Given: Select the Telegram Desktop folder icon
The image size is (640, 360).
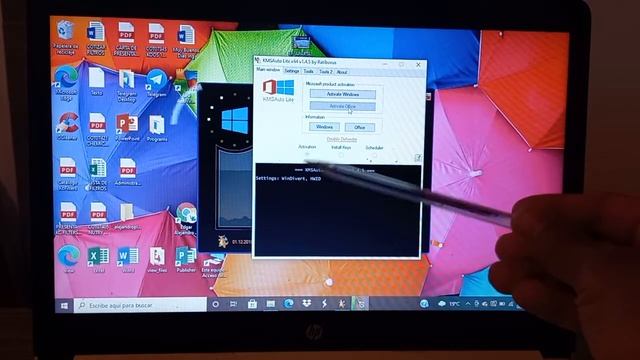Looking at the screenshot, I should 127,85.
